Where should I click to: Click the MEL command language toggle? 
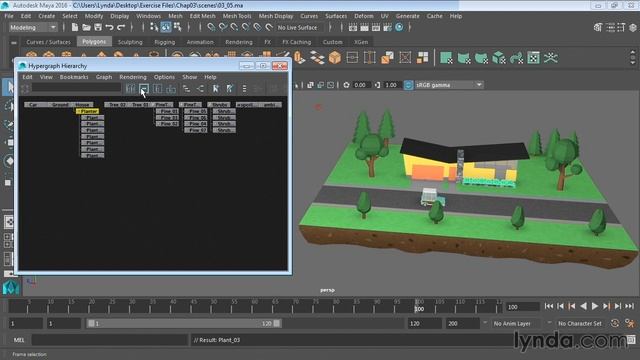coord(19,340)
